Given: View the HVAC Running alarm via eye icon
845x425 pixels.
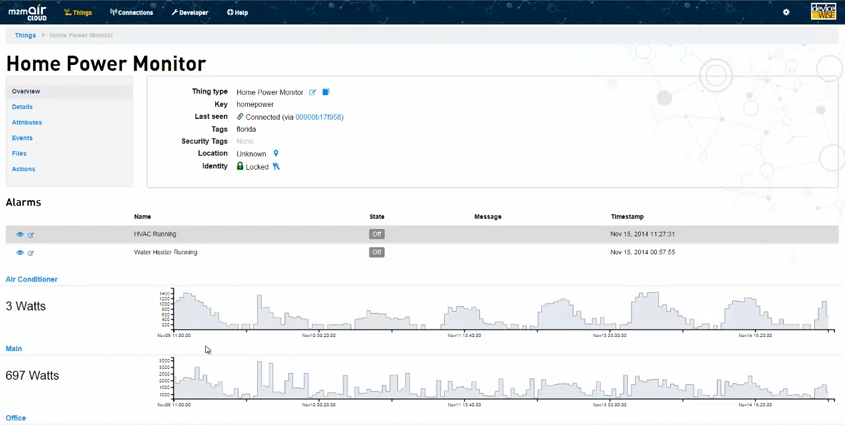Looking at the screenshot, I should [19, 235].
